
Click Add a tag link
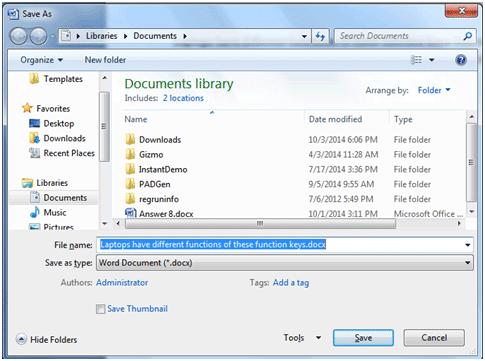pyautogui.click(x=291, y=283)
